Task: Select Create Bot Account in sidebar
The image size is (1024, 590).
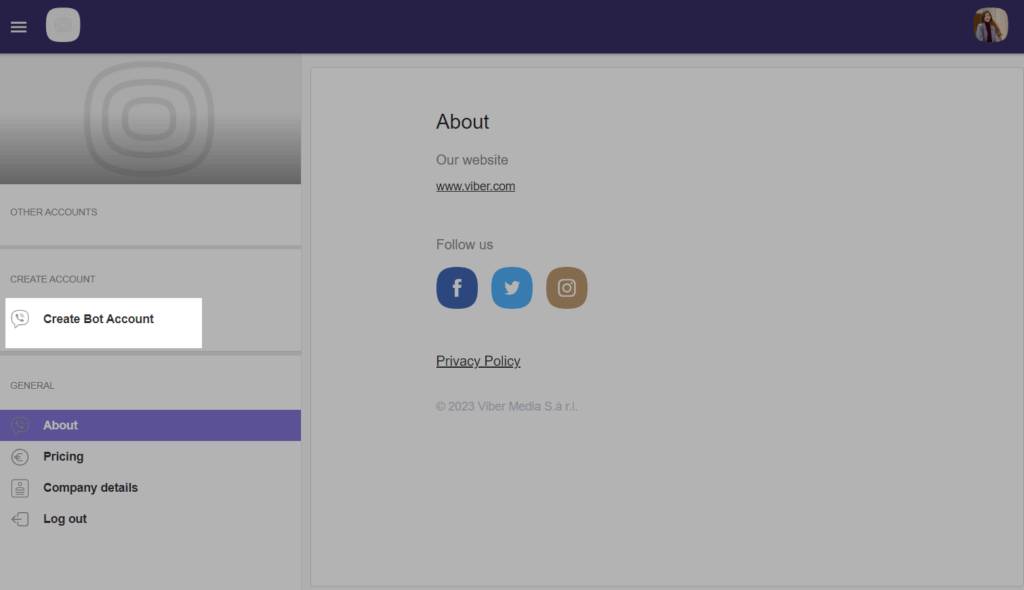Action: 98,319
